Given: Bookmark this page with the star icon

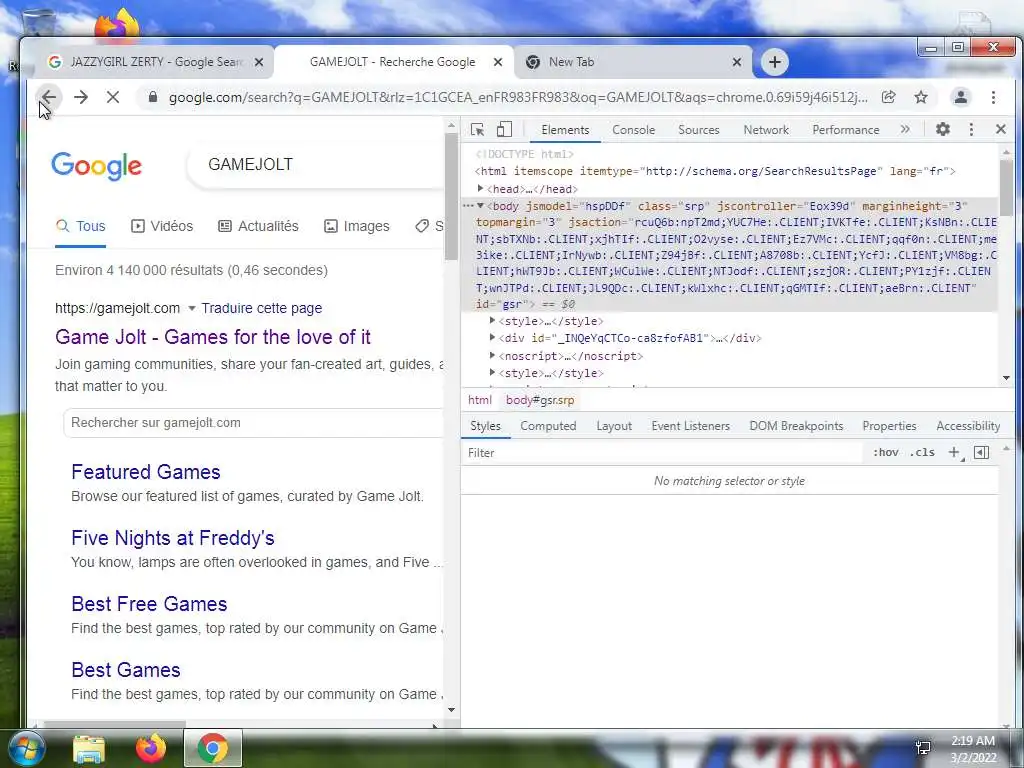Looking at the screenshot, I should (921, 97).
